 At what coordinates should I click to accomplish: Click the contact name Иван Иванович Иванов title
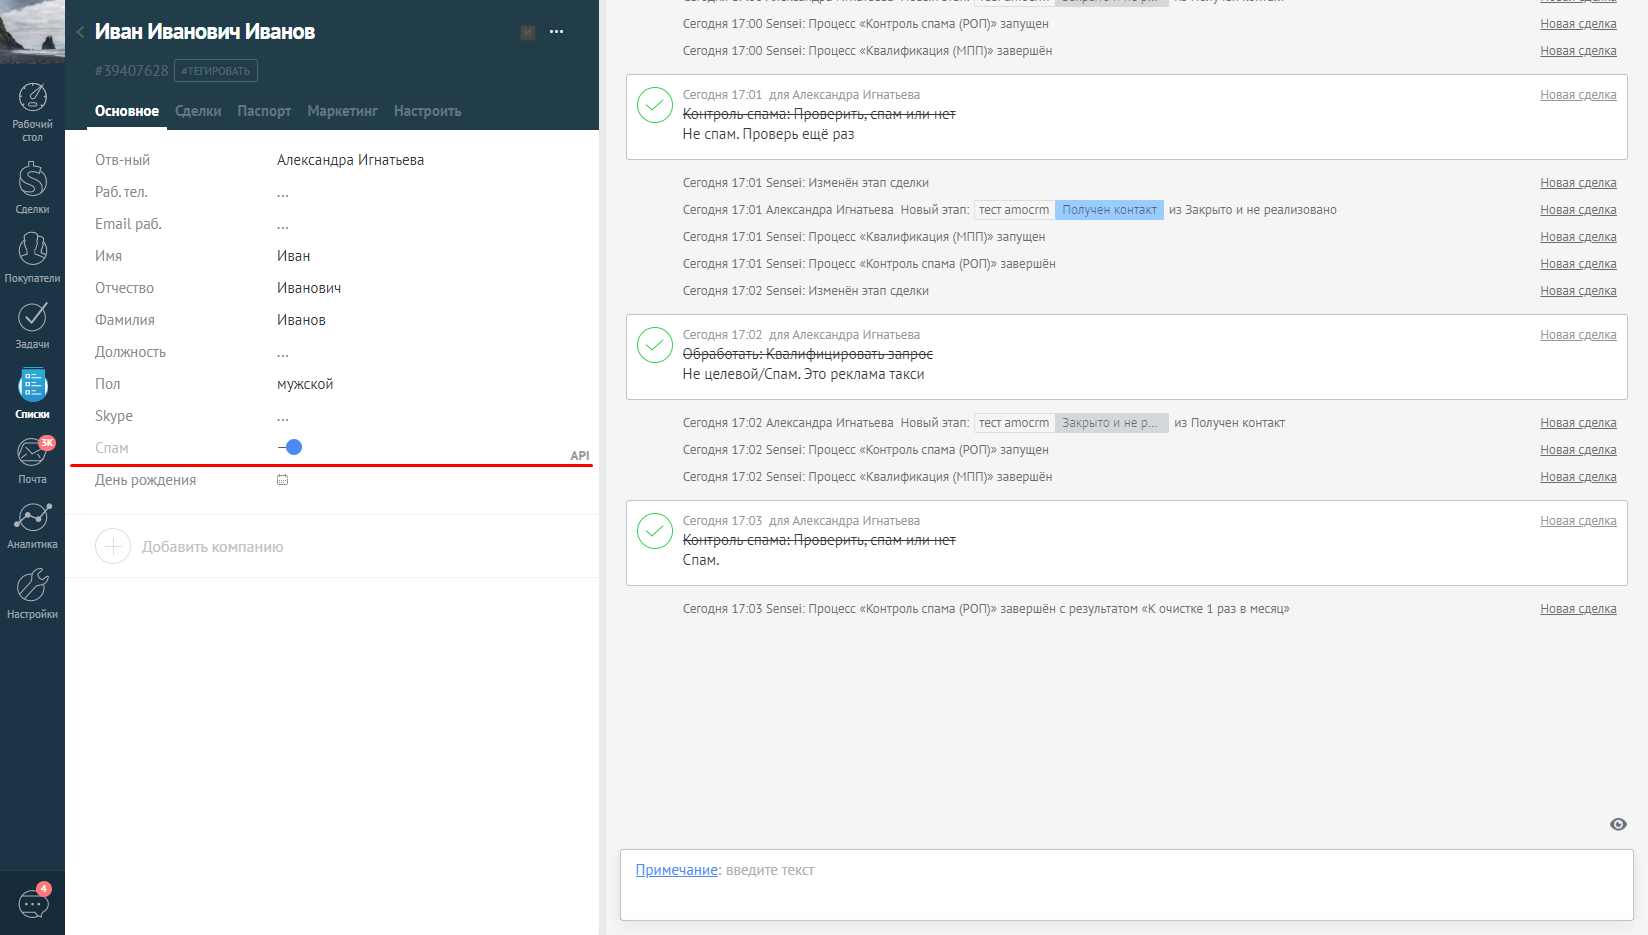coord(205,32)
